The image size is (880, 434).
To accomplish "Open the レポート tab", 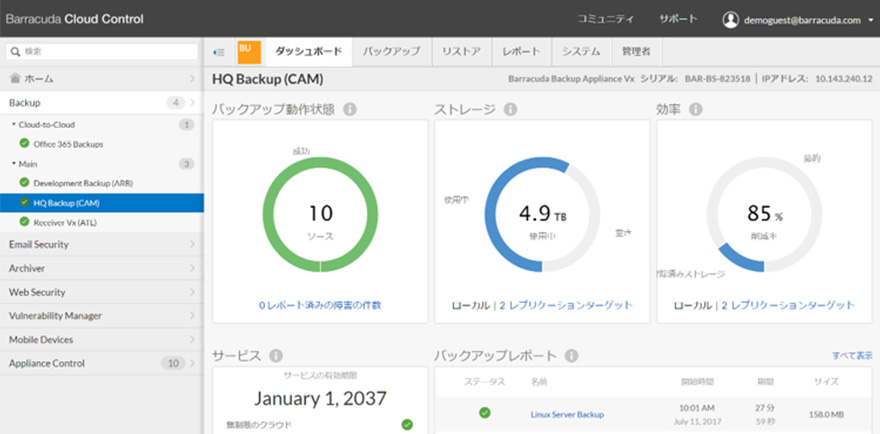I will [x=522, y=52].
